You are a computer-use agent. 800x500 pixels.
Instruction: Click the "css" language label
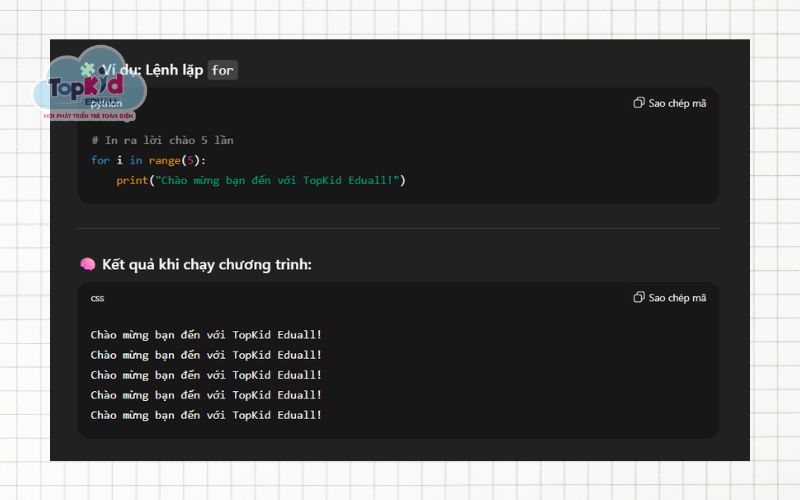point(97,298)
